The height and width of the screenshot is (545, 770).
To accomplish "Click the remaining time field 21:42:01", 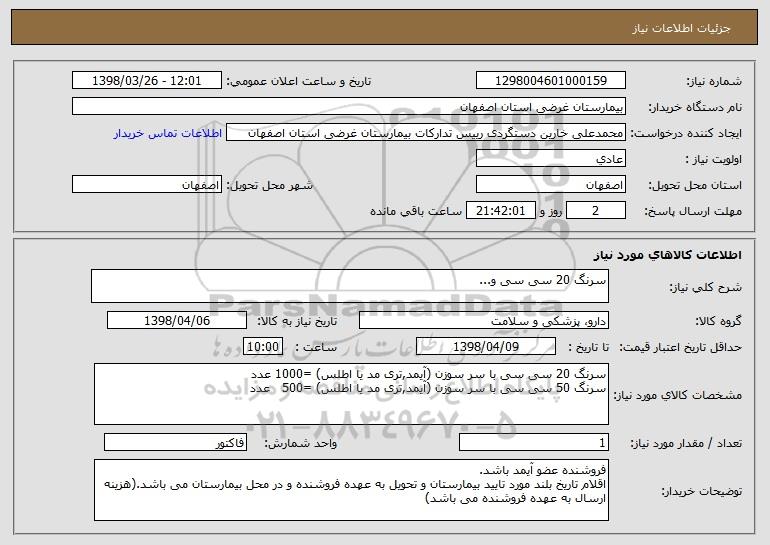I will 500,211.
